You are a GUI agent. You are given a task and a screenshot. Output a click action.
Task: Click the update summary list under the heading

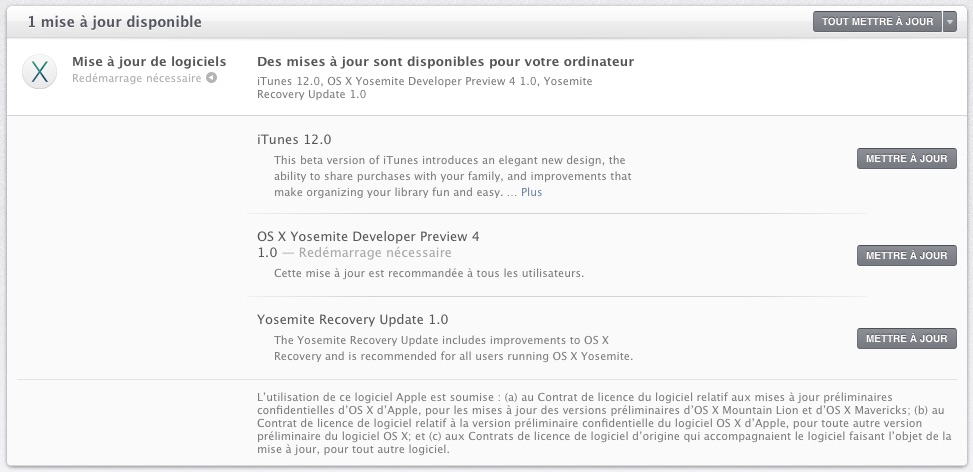(424, 87)
